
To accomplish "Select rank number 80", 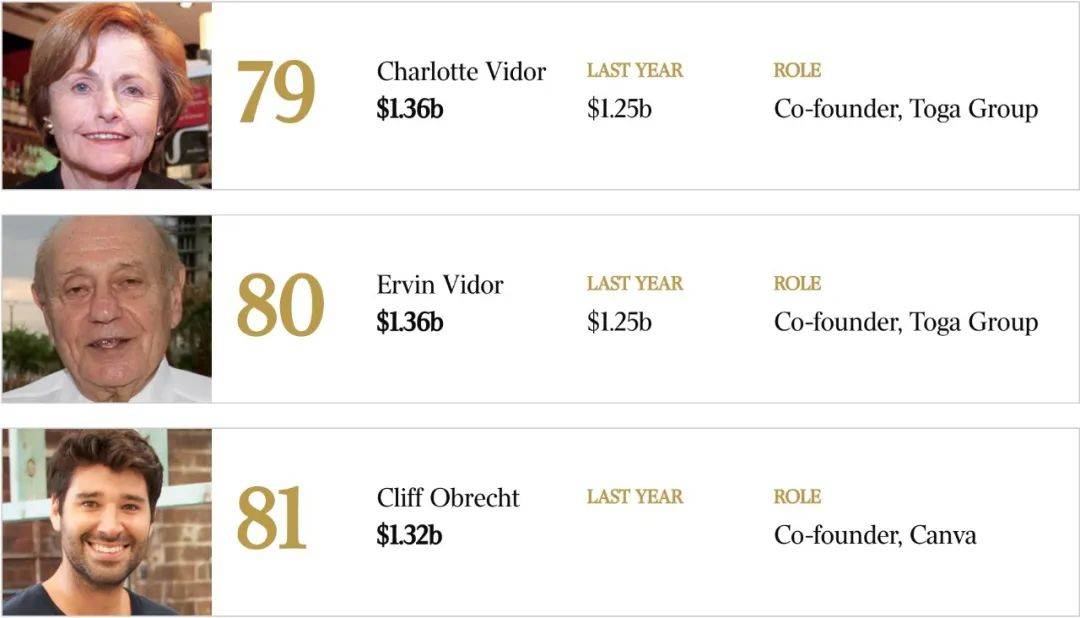I will pyautogui.click(x=280, y=305).
